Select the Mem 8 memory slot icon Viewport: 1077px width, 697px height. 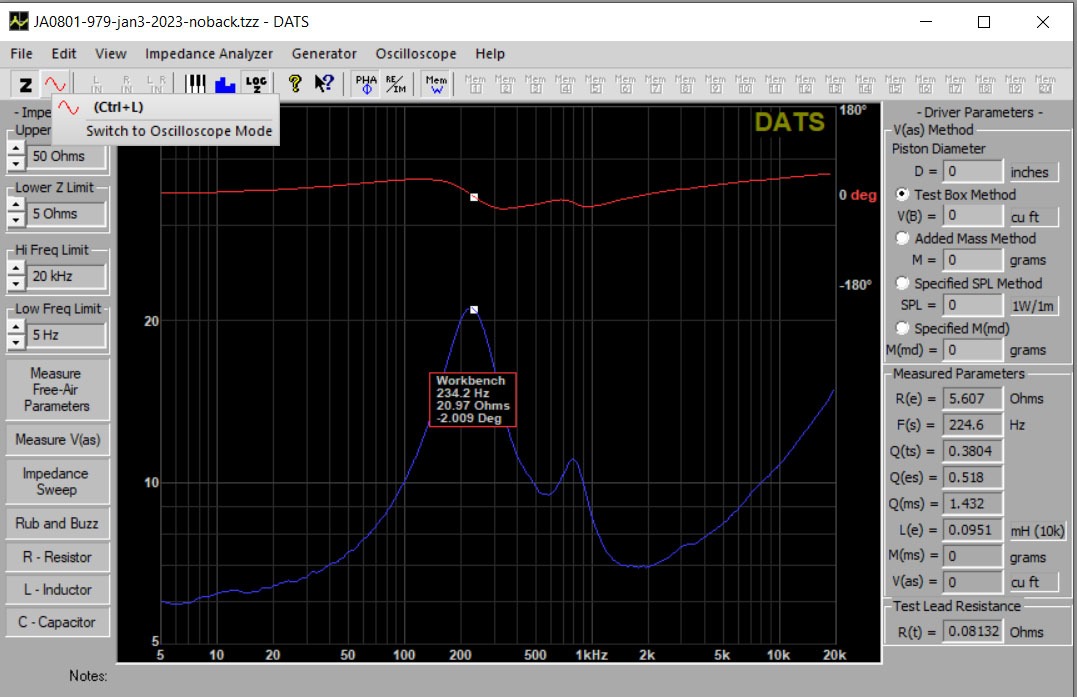(x=685, y=84)
